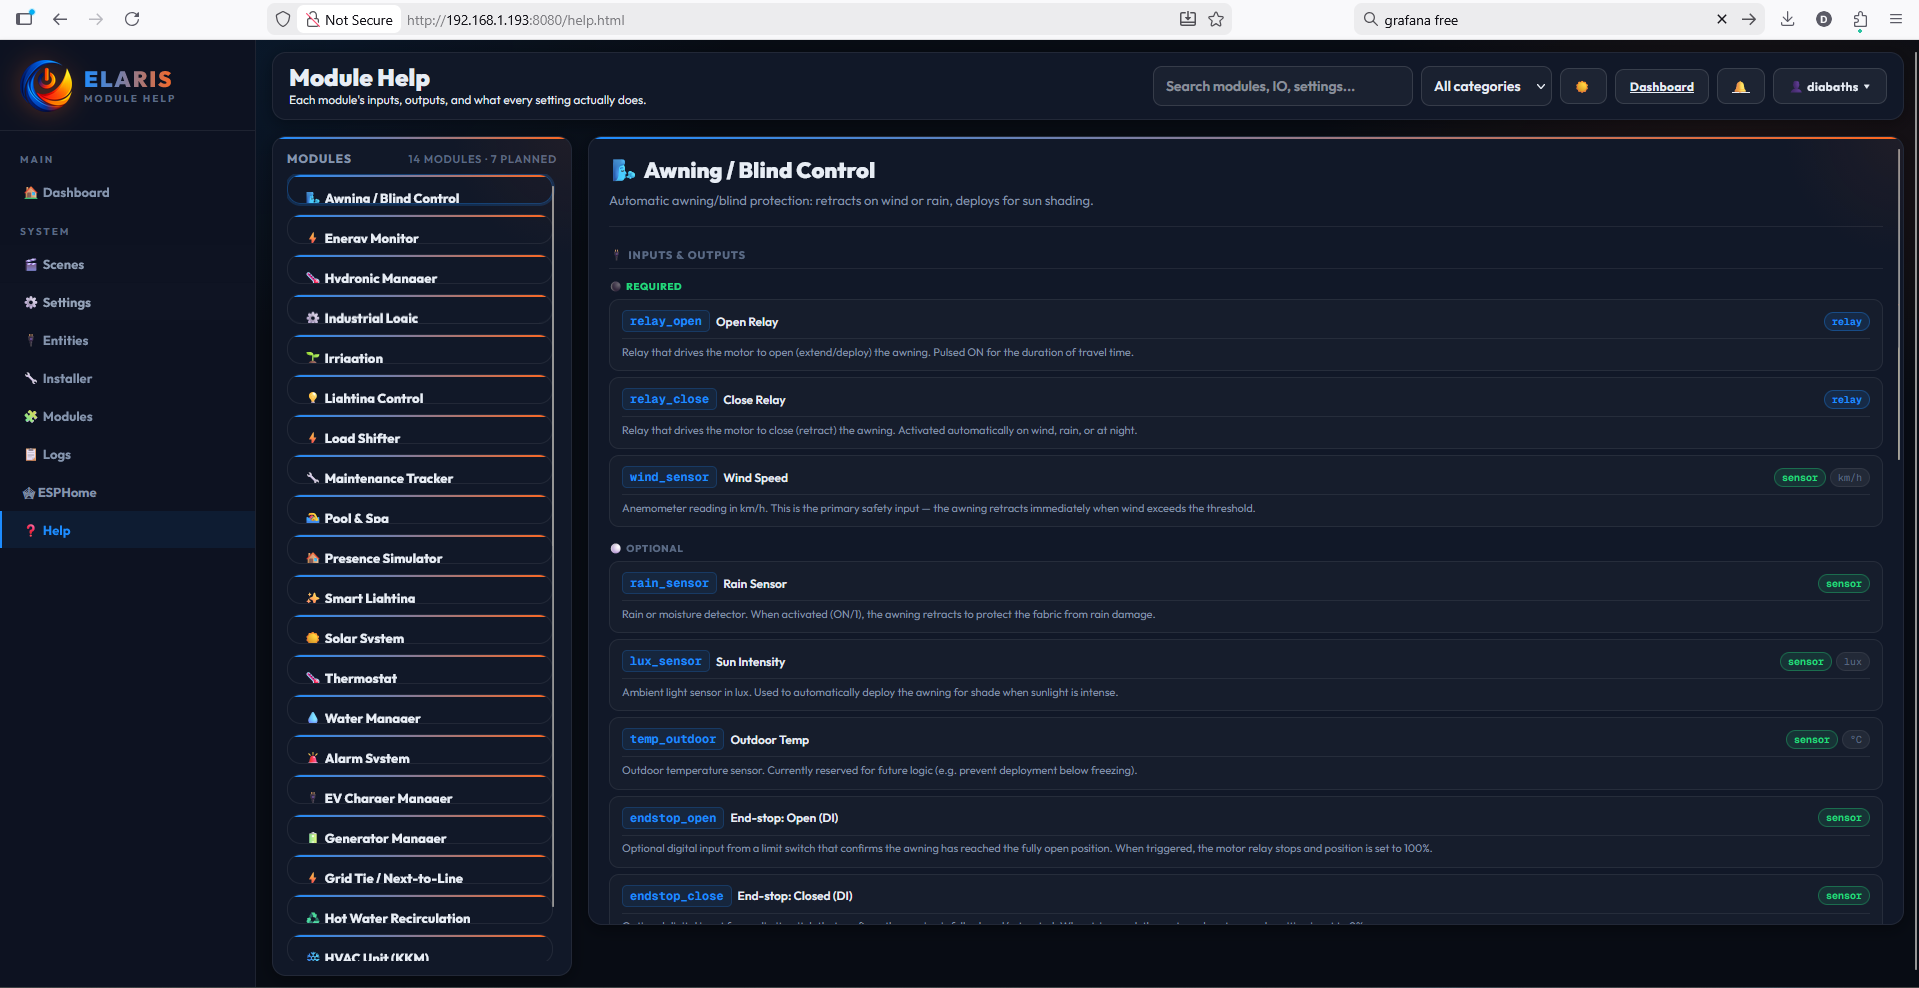Click the ESPHome sidebar icon
Viewport: 1919px width, 988px height.
coord(29,493)
